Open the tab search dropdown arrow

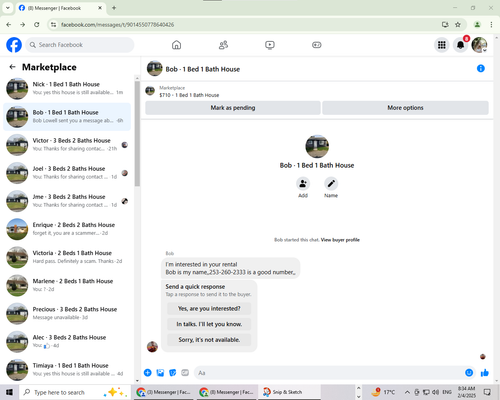coord(8,8)
